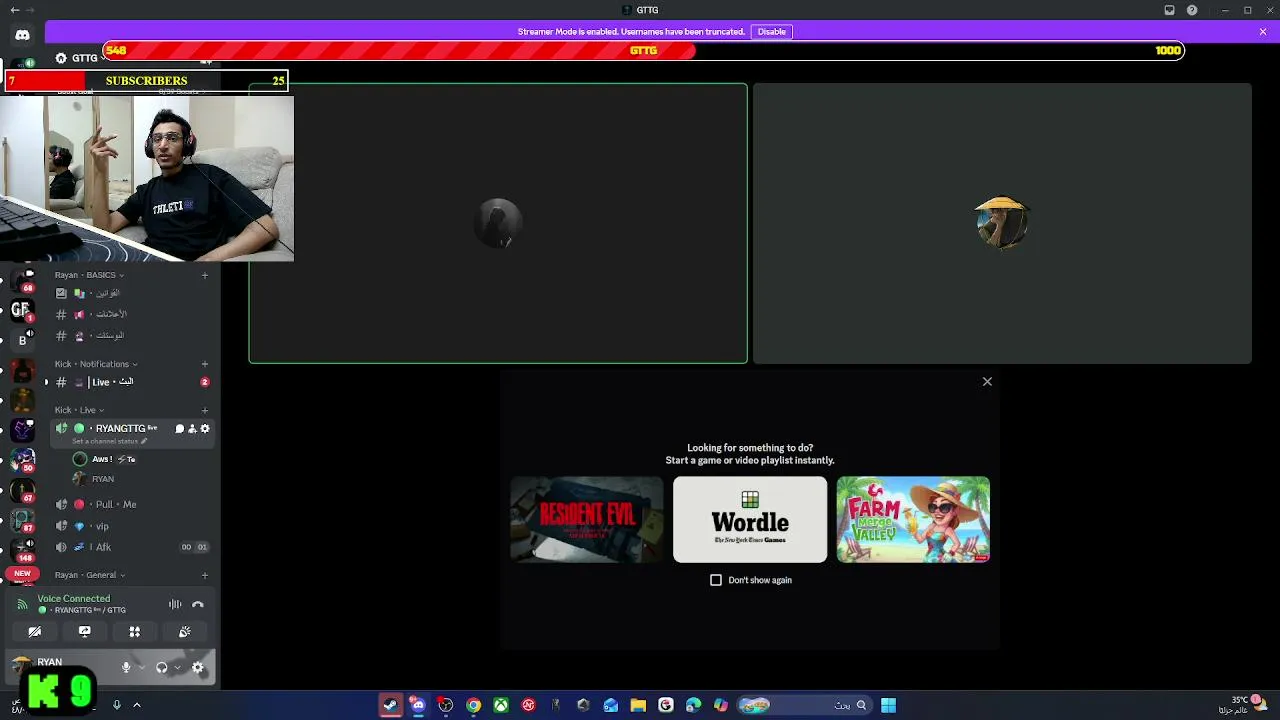Open microphone input options arrow
The height and width of the screenshot is (720, 1280).
(x=141, y=667)
